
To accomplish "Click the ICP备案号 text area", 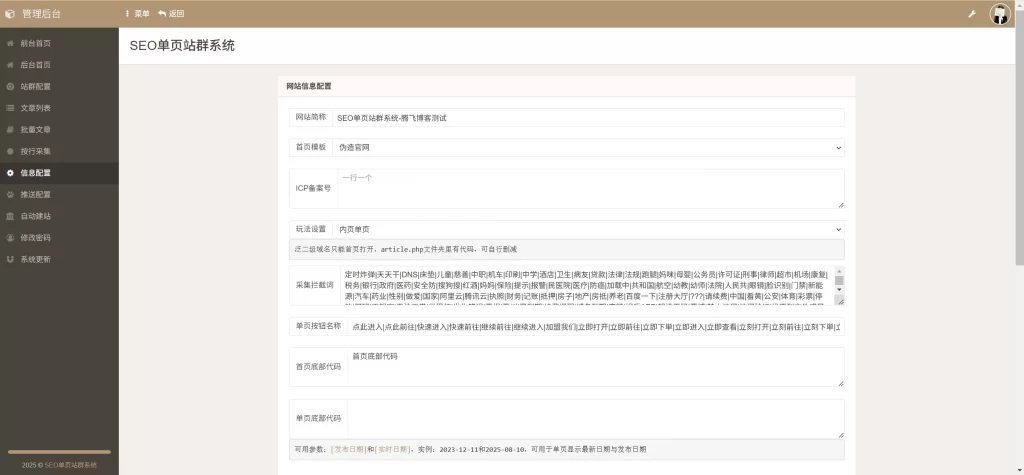I will click(591, 188).
